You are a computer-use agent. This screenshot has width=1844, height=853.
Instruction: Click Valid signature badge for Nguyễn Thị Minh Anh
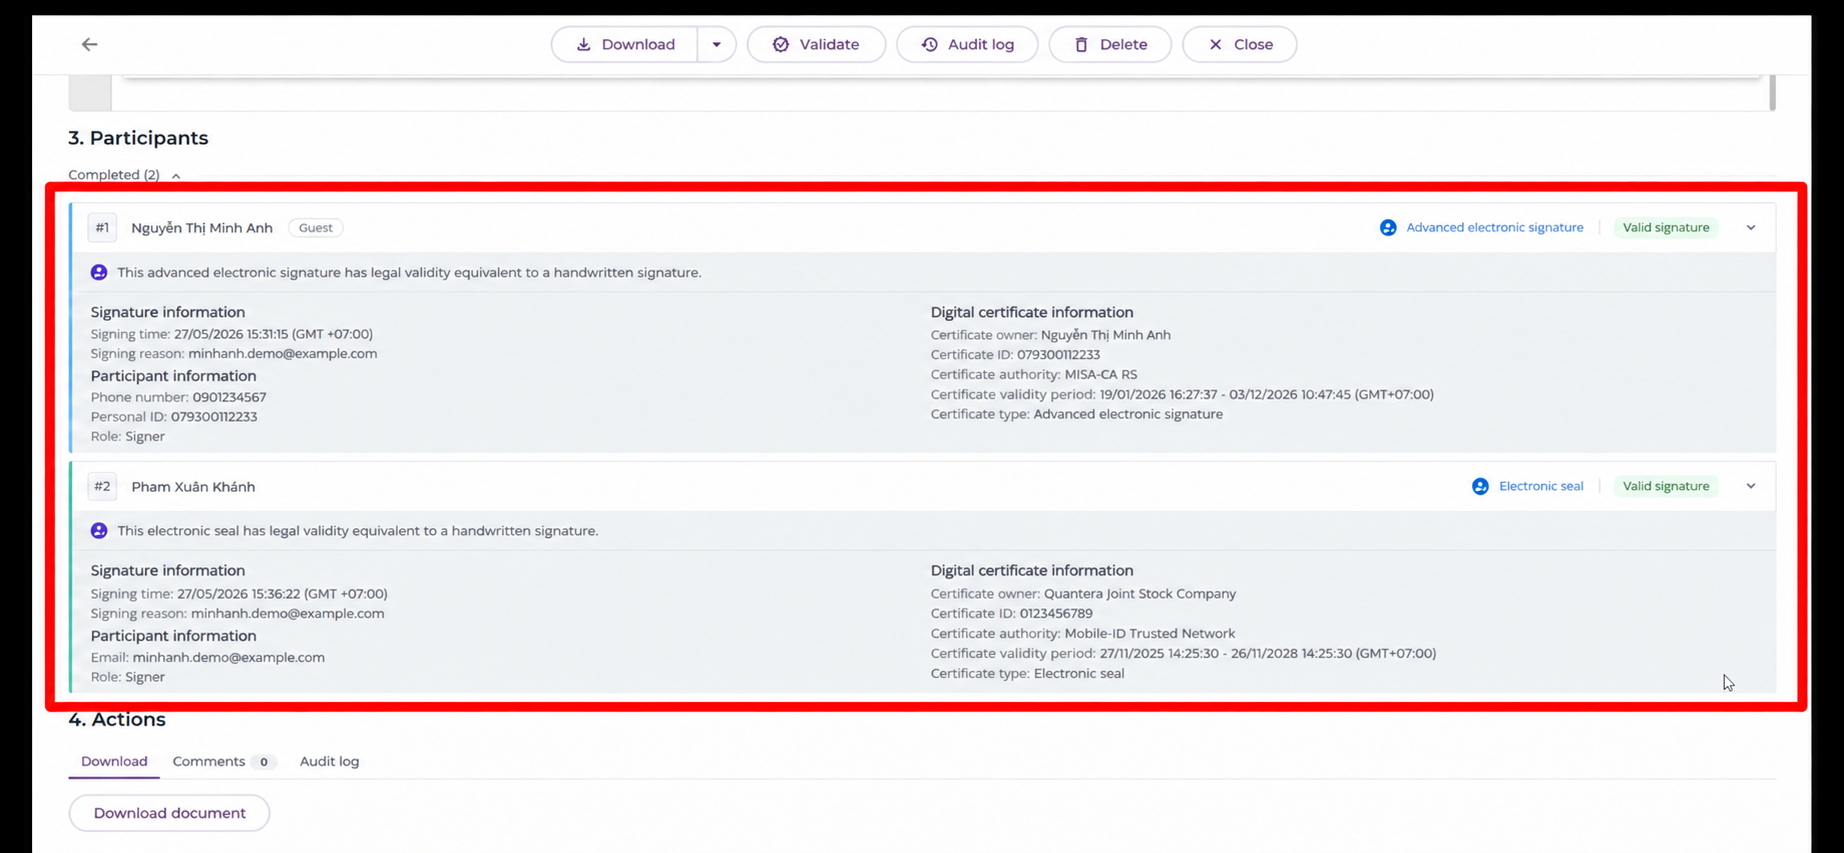click(x=1666, y=228)
